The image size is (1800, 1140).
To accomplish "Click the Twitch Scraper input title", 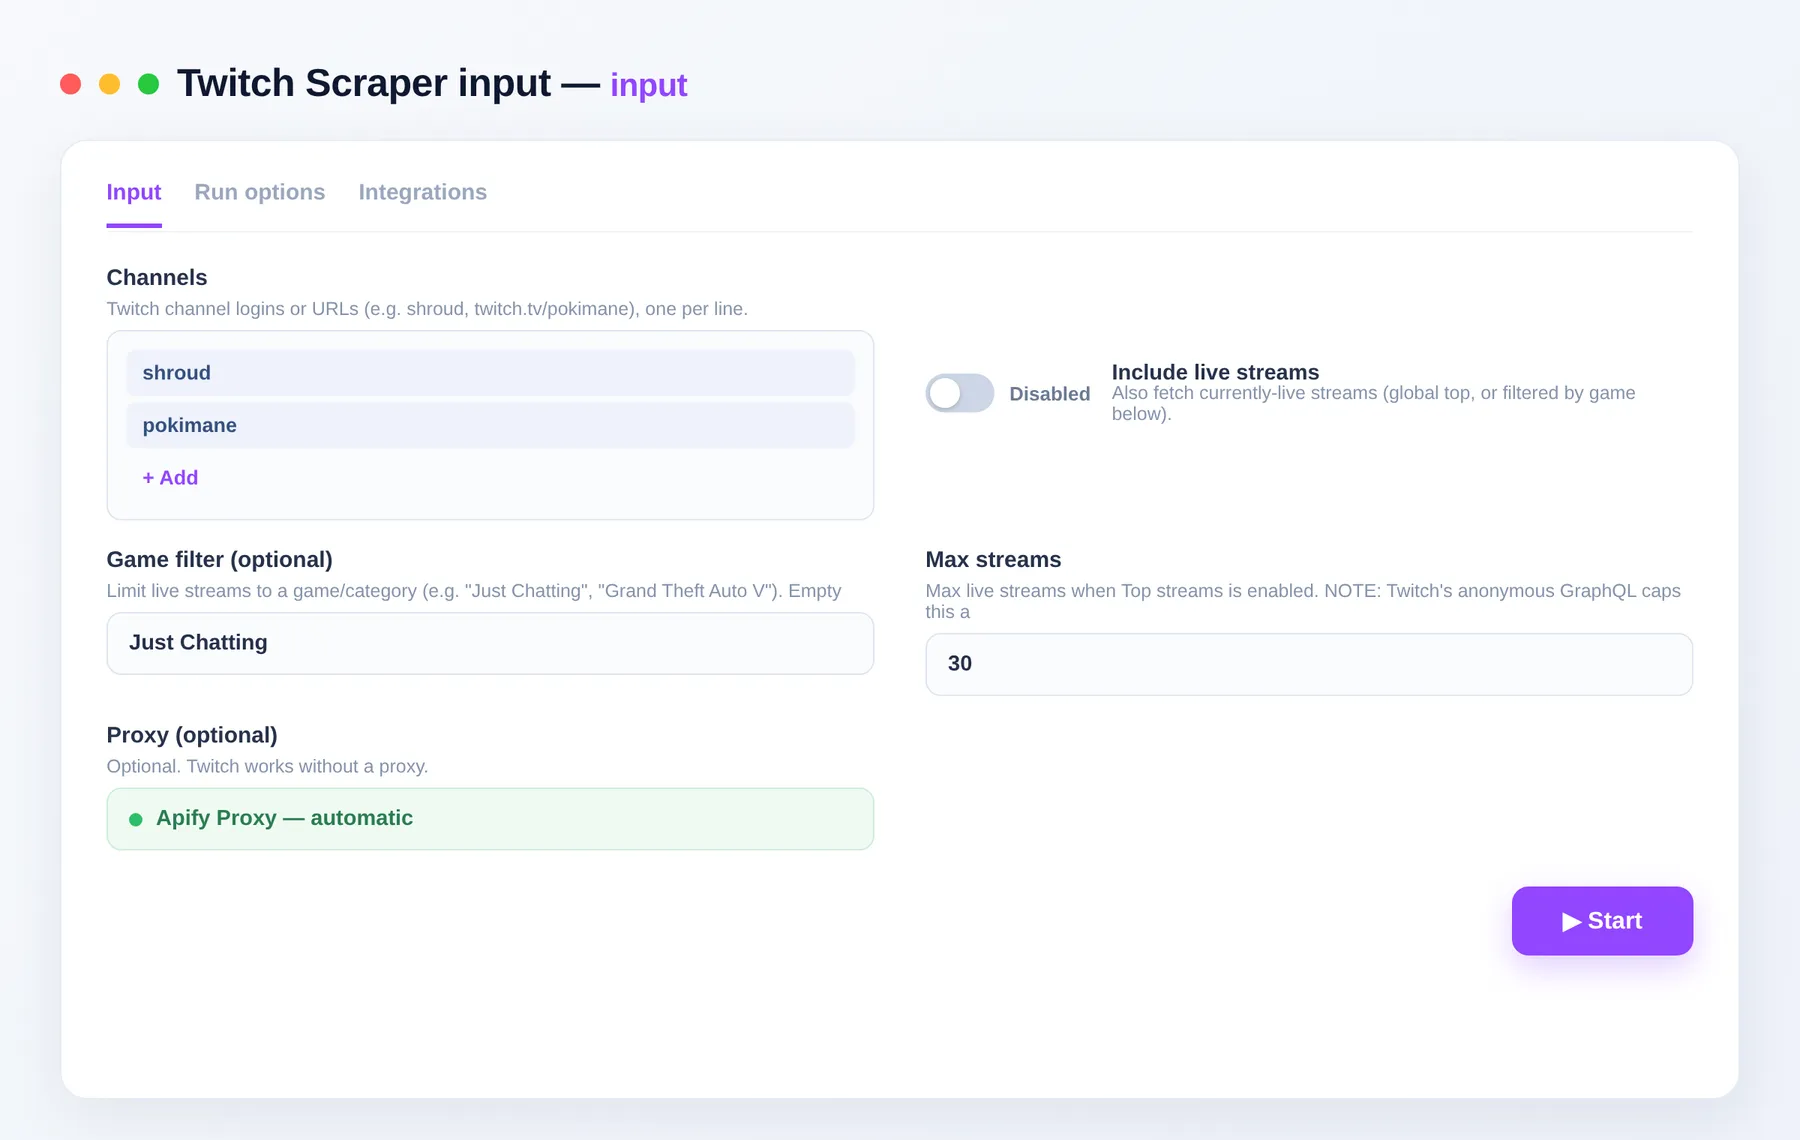I will 364,83.
